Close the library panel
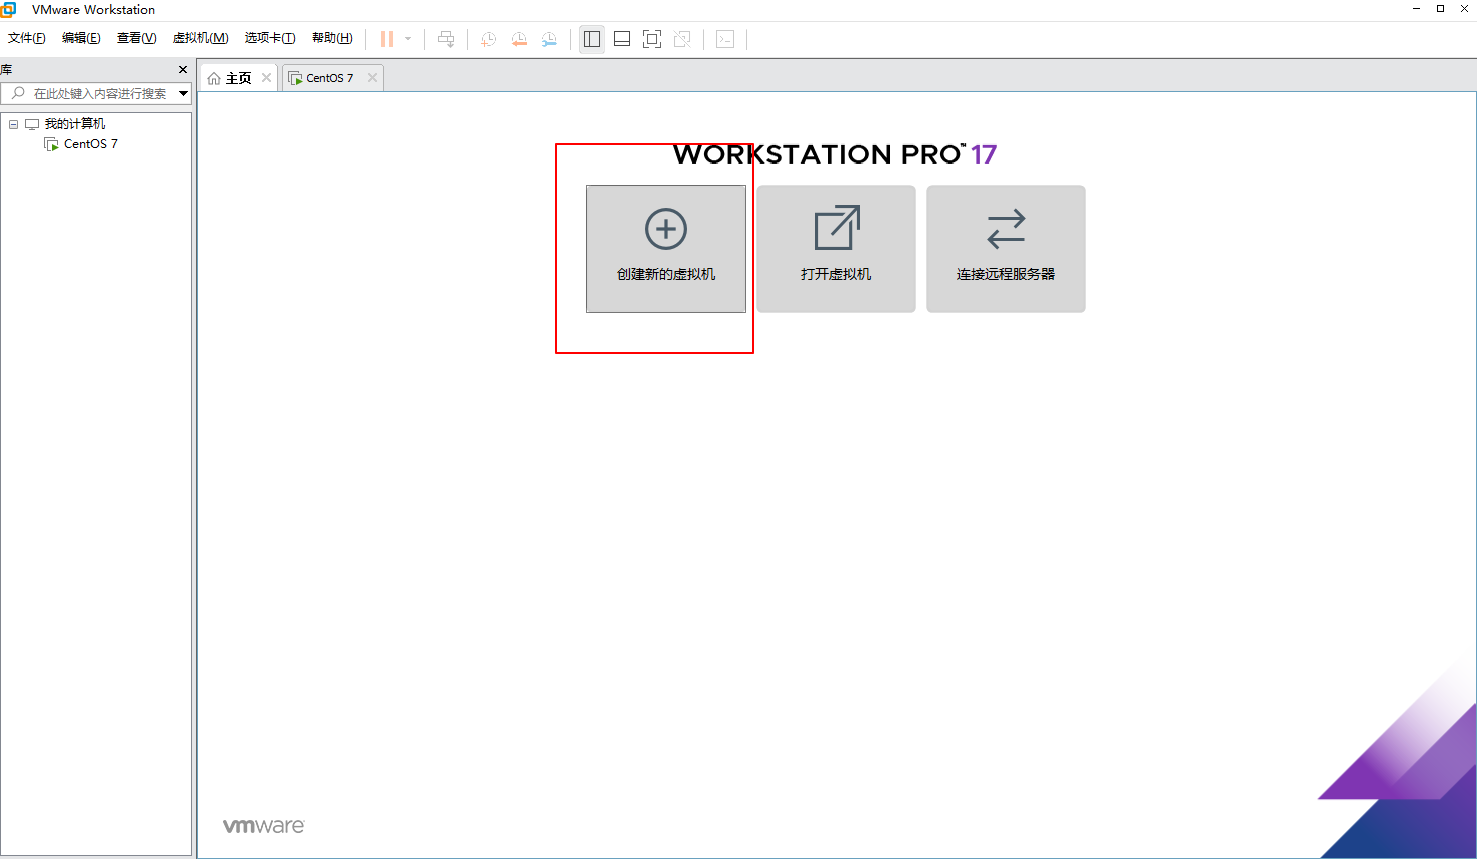The height and width of the screenshot is (859, 1477). coord(183,69)
